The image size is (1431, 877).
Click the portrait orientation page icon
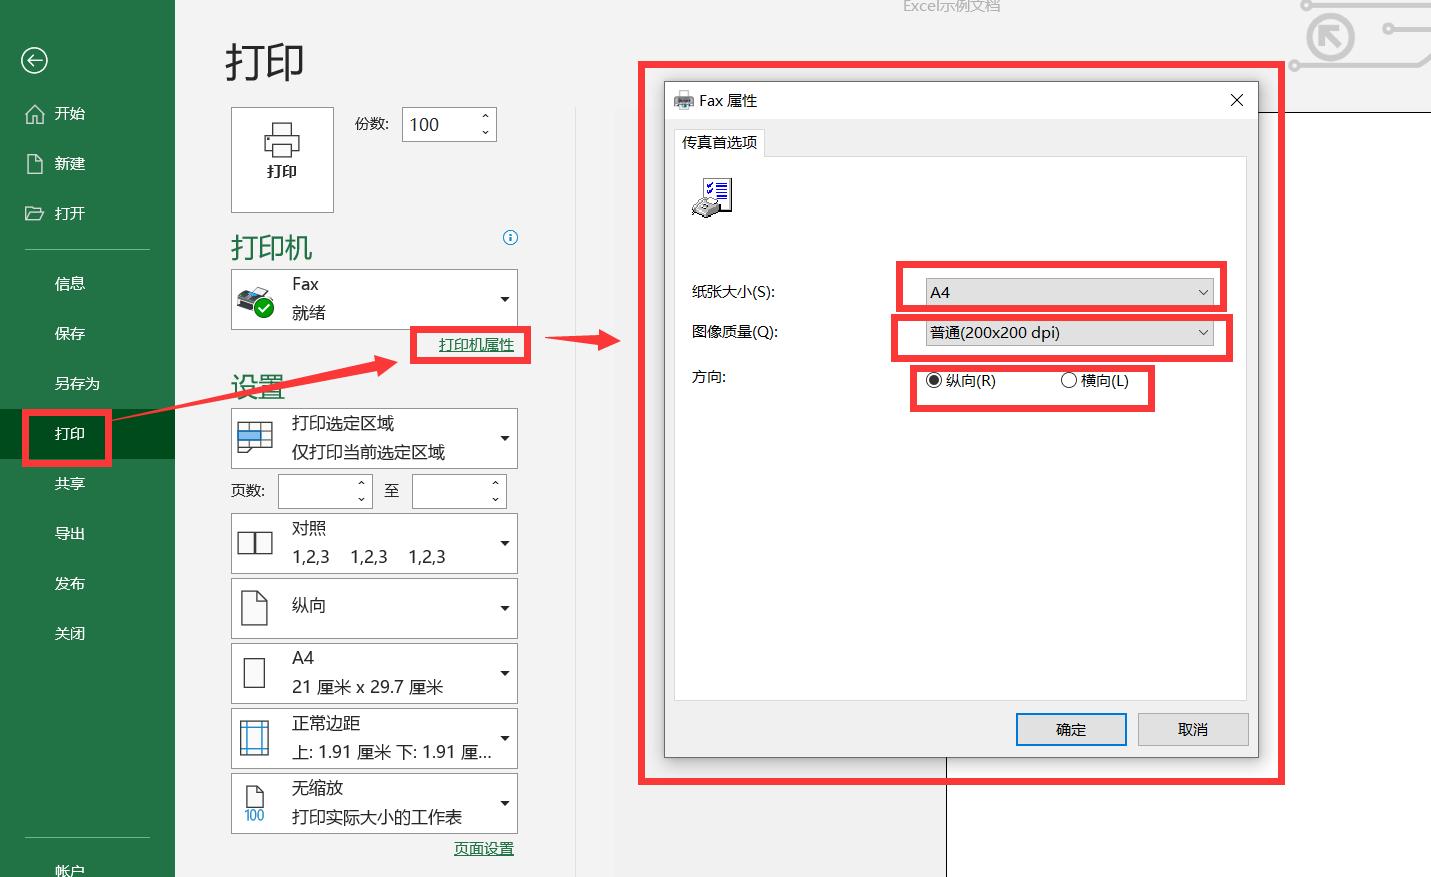point(255,607)
